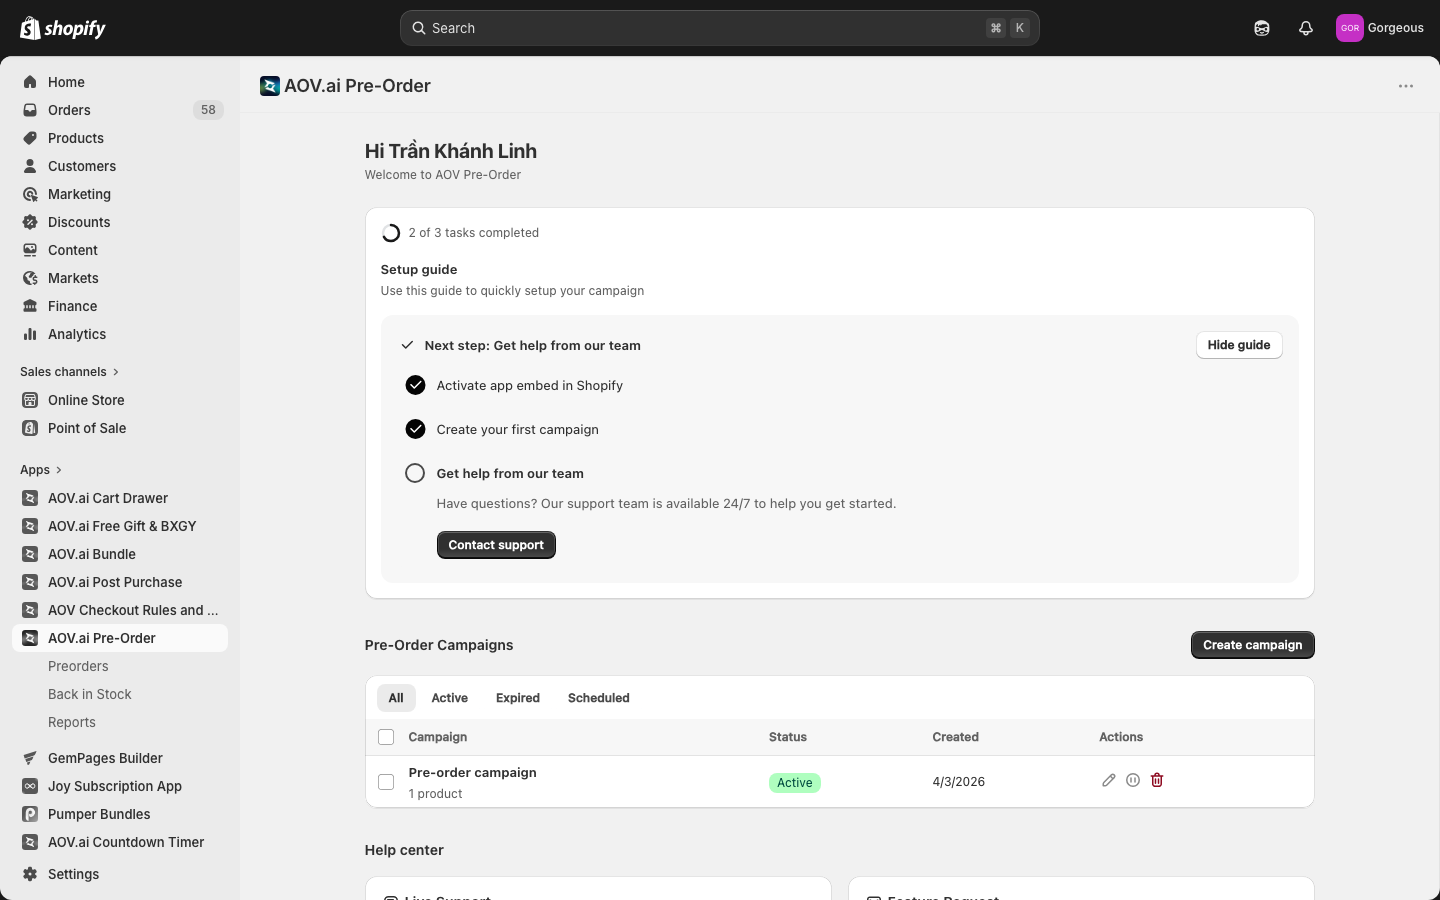
Task: Open AOV.ai Free Gift & BXGY app
Action: [120, 526]
